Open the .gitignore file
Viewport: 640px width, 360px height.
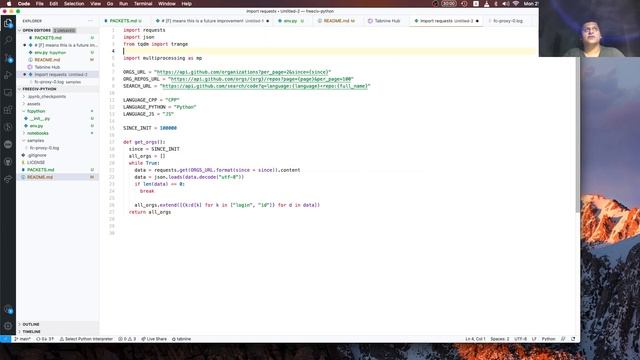pyautogui.click(x=37, y=155)
